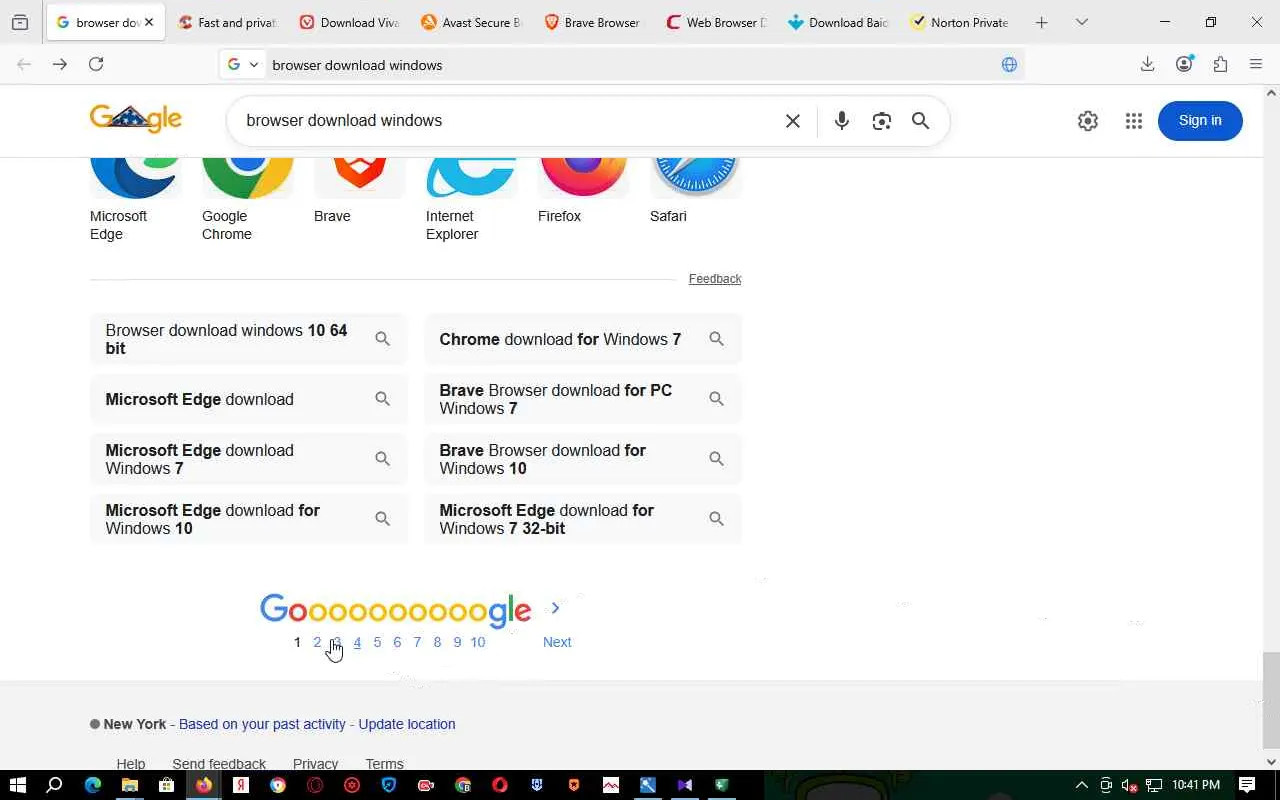Search 'Chrome download for Windows 7' suggestion
1280x800 pixels.
[x=583, y=339]
